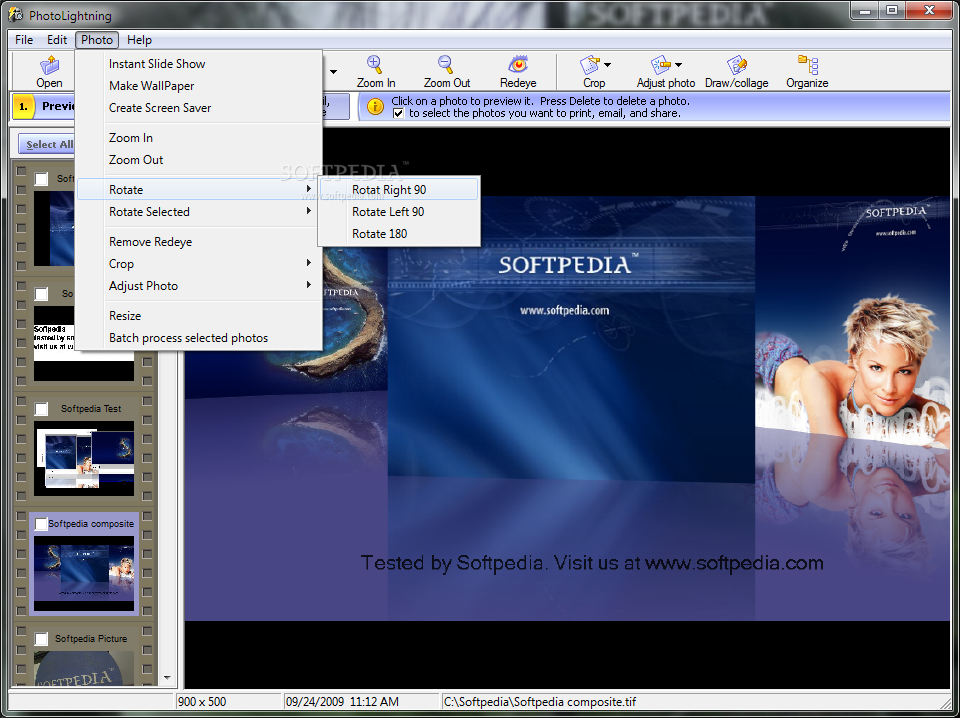Click the Softpedia Picture caption label
Viewport: 960px width, 718px height.
91,639
